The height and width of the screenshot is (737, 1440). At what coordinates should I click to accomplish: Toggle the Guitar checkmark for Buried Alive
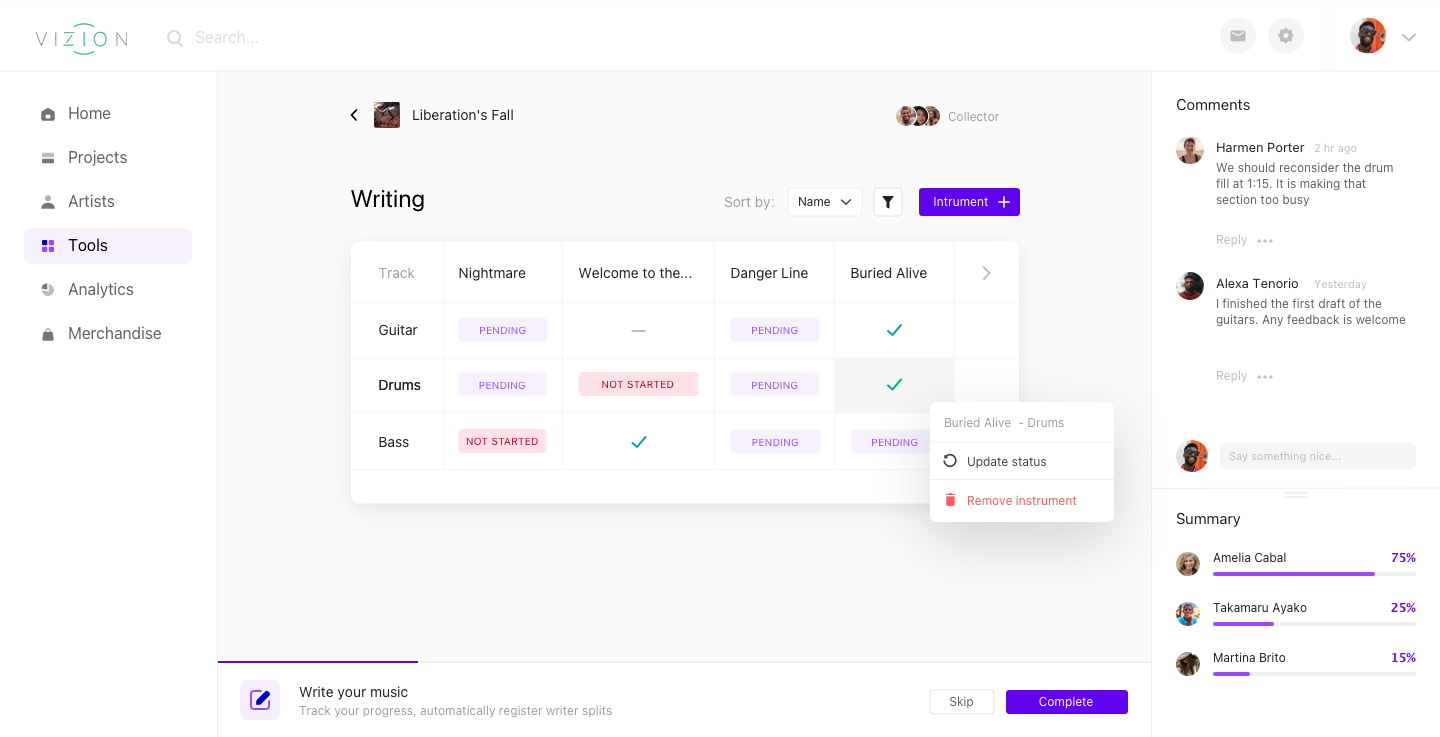pos(894,330)
